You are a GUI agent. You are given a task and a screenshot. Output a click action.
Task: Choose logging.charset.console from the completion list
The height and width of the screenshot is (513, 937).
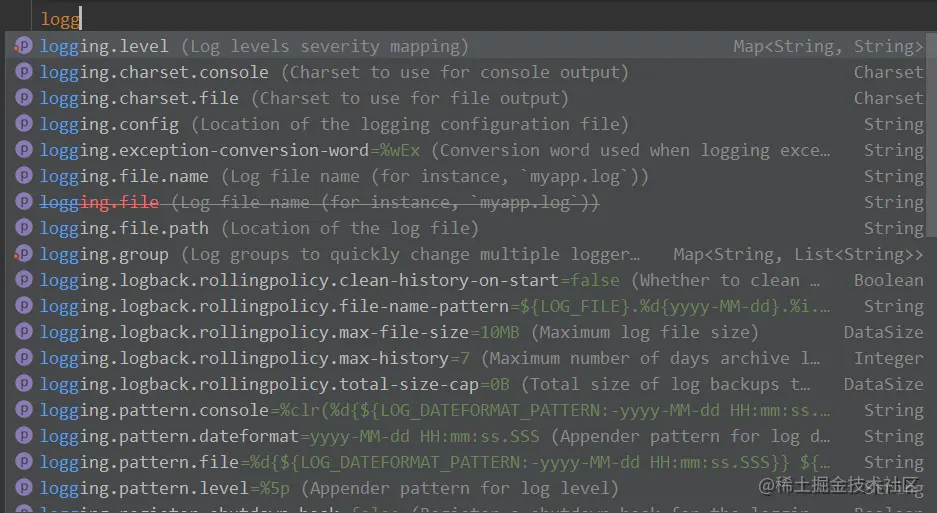click(x=467, y=72)
